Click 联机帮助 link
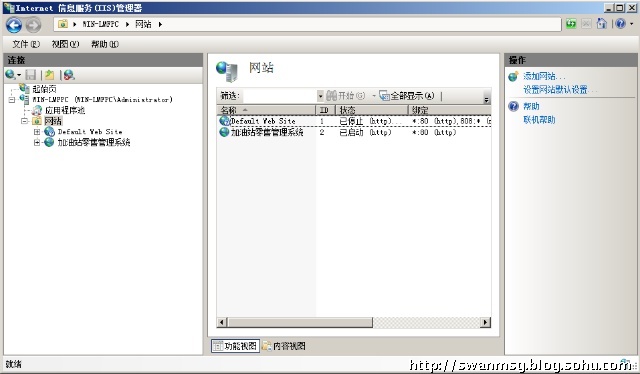Screen dimensions: 640x374 point(539,120)
